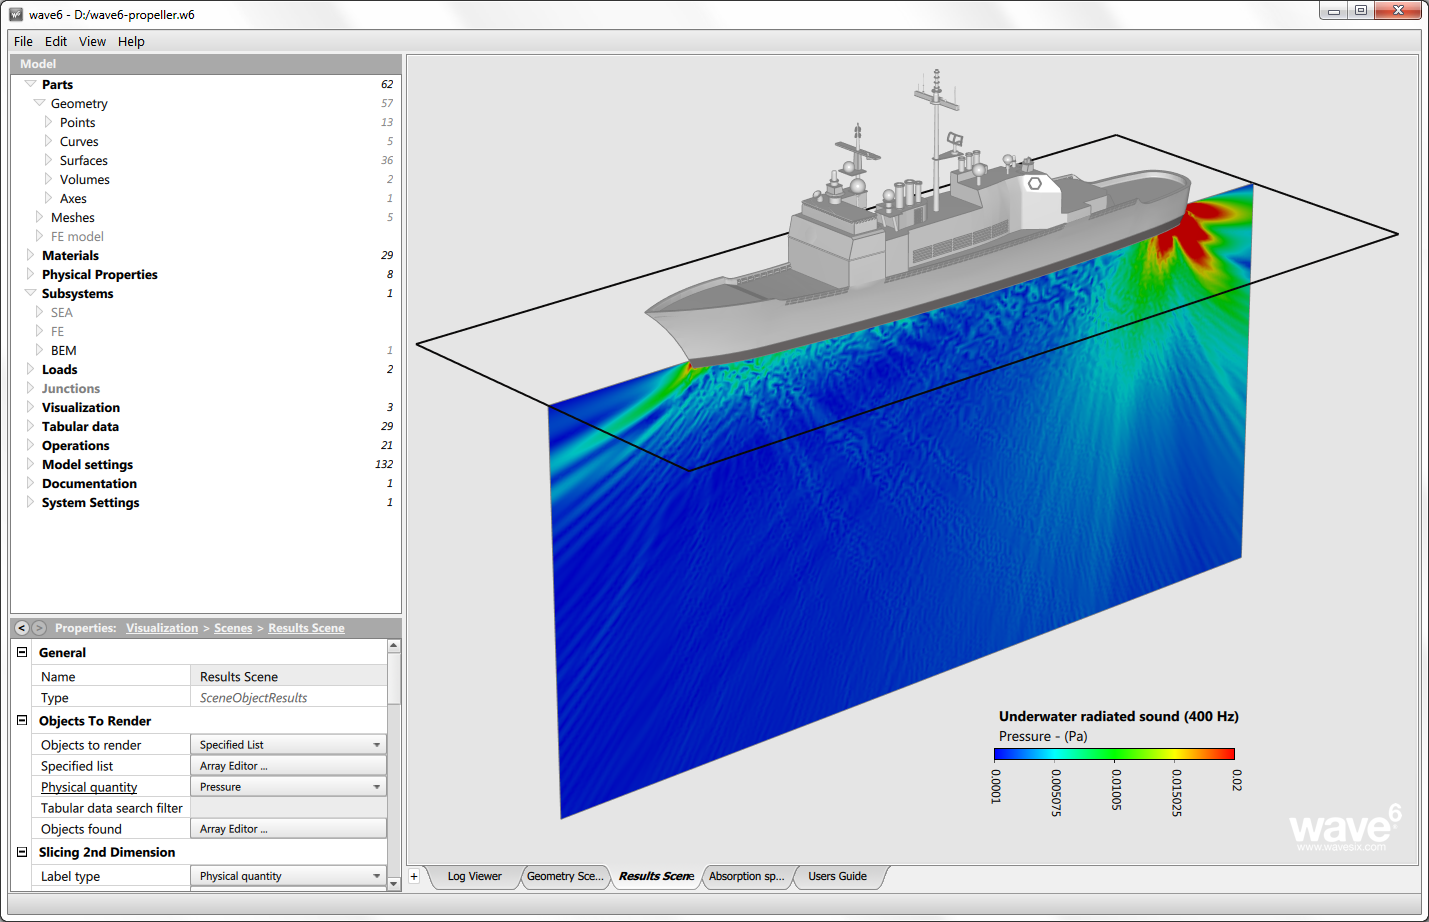Switch to the Geometry Scene tab
Viewport: 1429px width, 922px height.
(x=565, y=876)
